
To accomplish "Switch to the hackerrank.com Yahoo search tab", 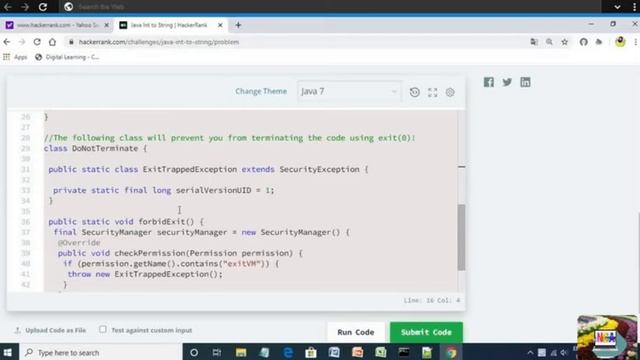I will (56, 25).
